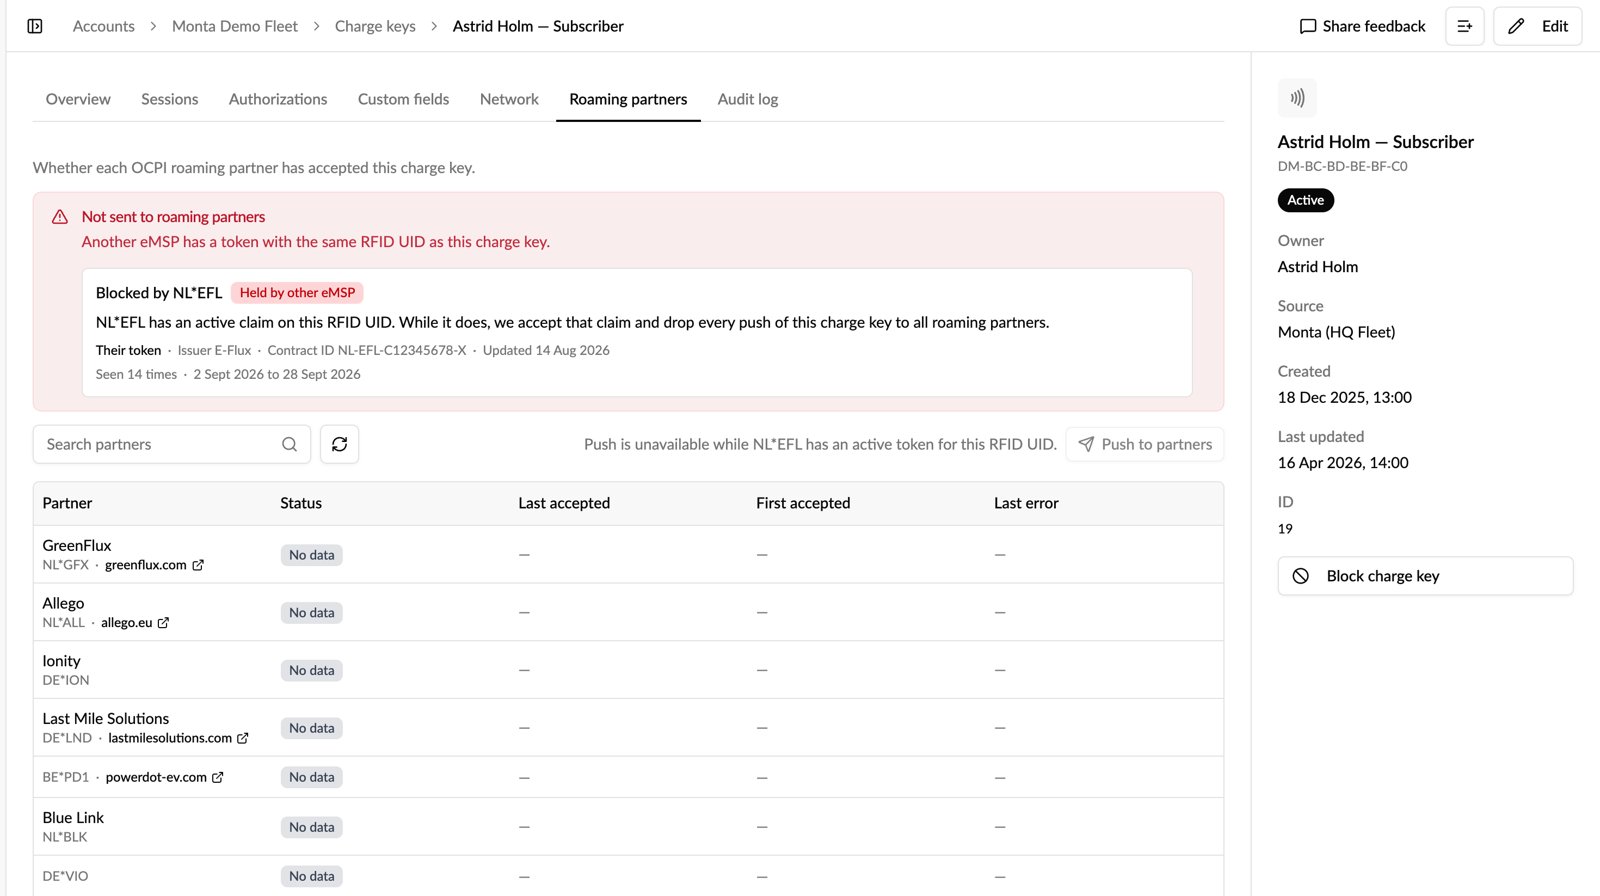The width and height of the screenshot is (1600, 896).
Task: Click the search magnifier icon
Action: click(x=290, y=444)
